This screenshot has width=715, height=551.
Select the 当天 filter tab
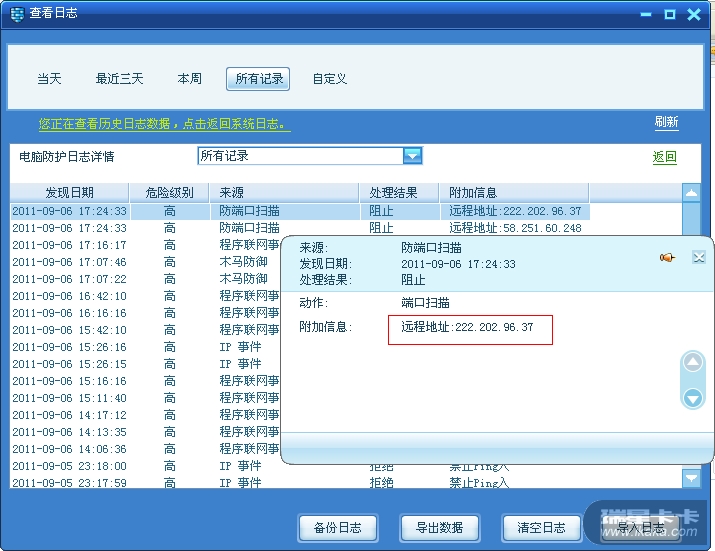[x=49, y=79]
